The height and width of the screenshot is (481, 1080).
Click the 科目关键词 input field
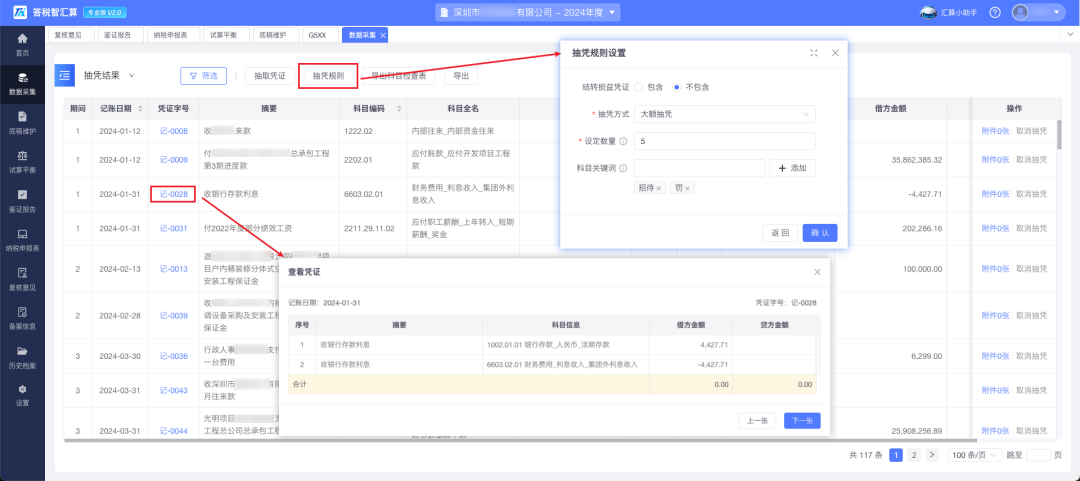699,168
